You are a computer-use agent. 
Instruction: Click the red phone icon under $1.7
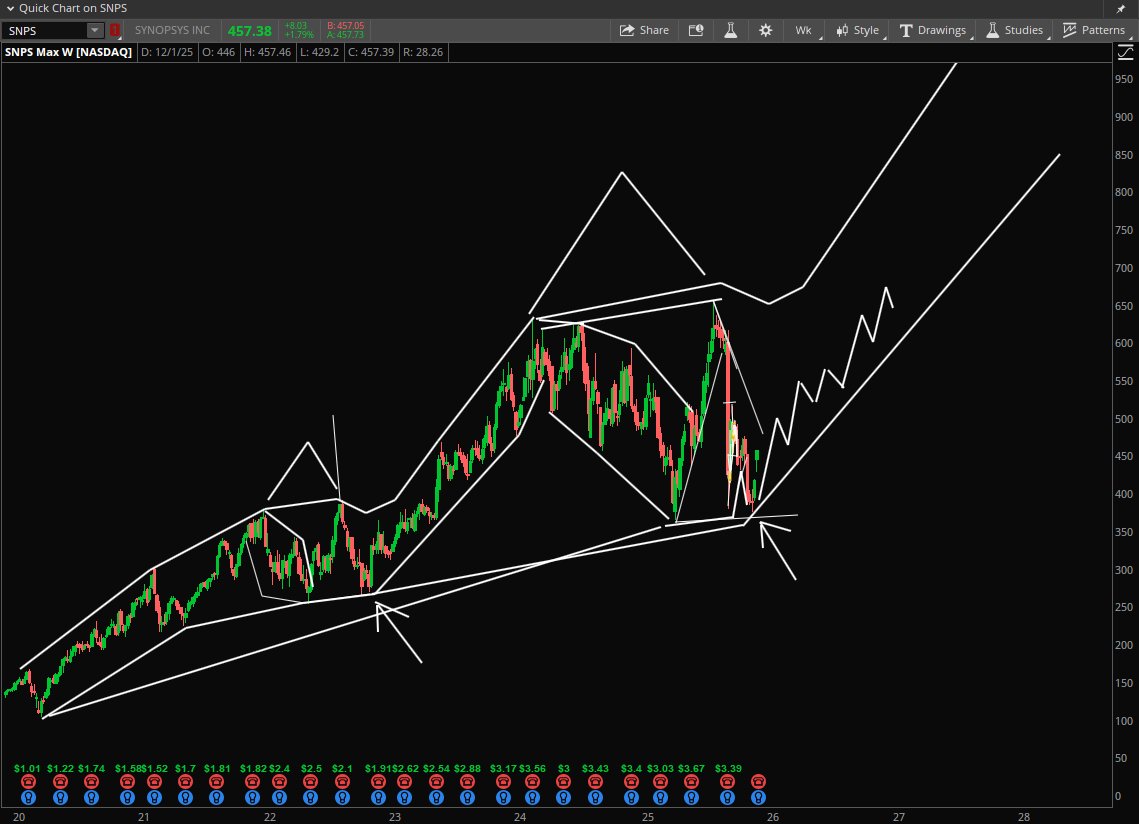(185, 782)
